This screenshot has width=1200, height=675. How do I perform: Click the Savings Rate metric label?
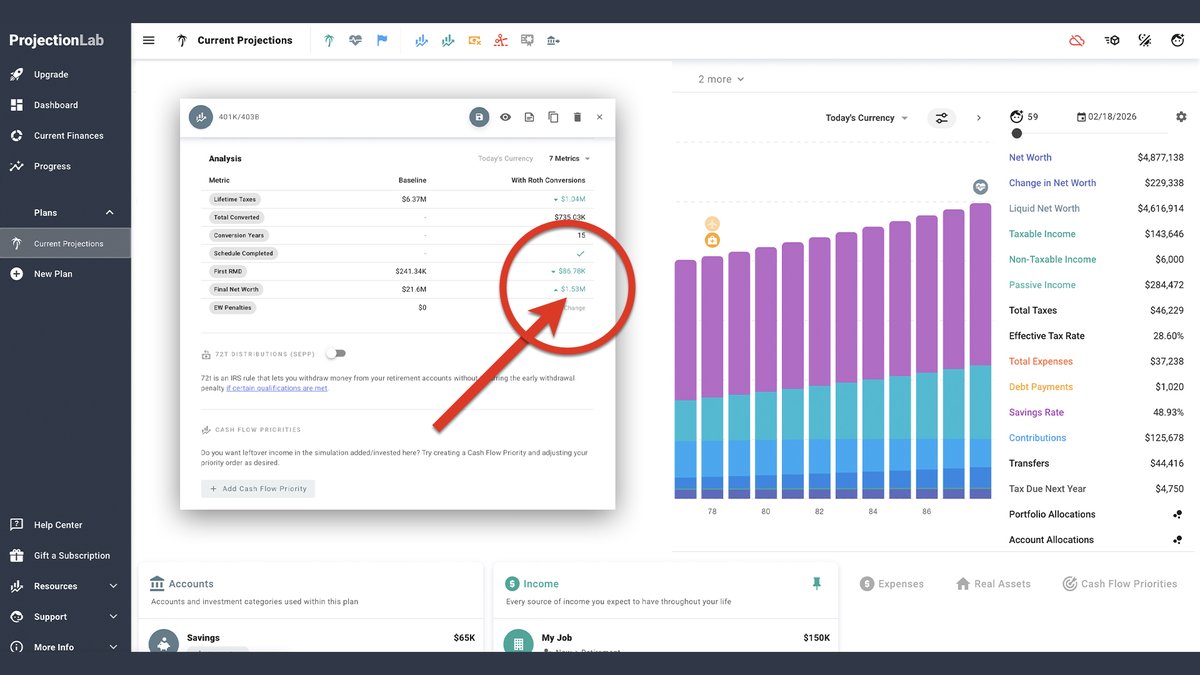coord(1036,413)
